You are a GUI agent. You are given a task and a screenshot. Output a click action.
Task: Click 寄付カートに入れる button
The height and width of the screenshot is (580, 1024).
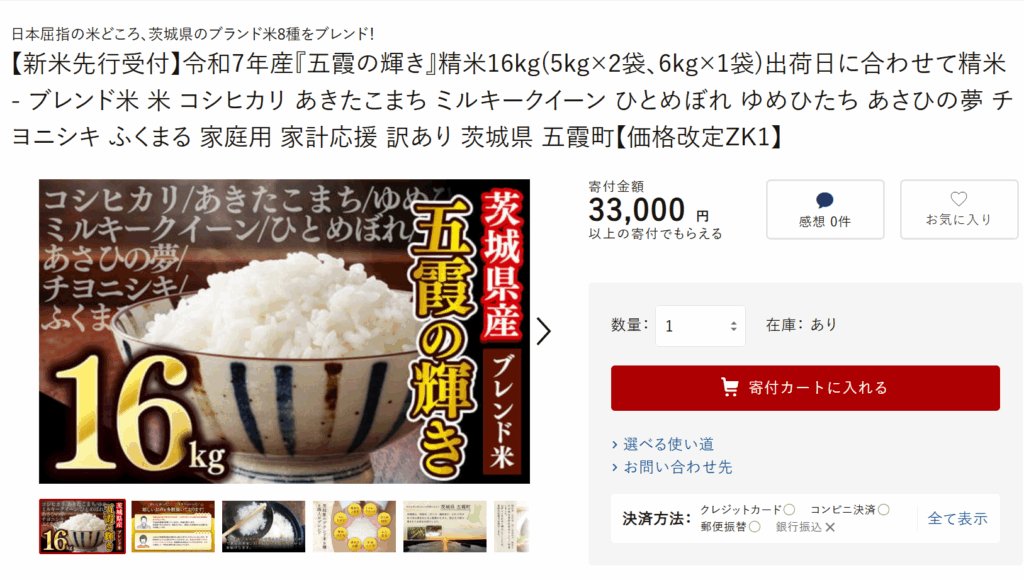click(805, 388)
